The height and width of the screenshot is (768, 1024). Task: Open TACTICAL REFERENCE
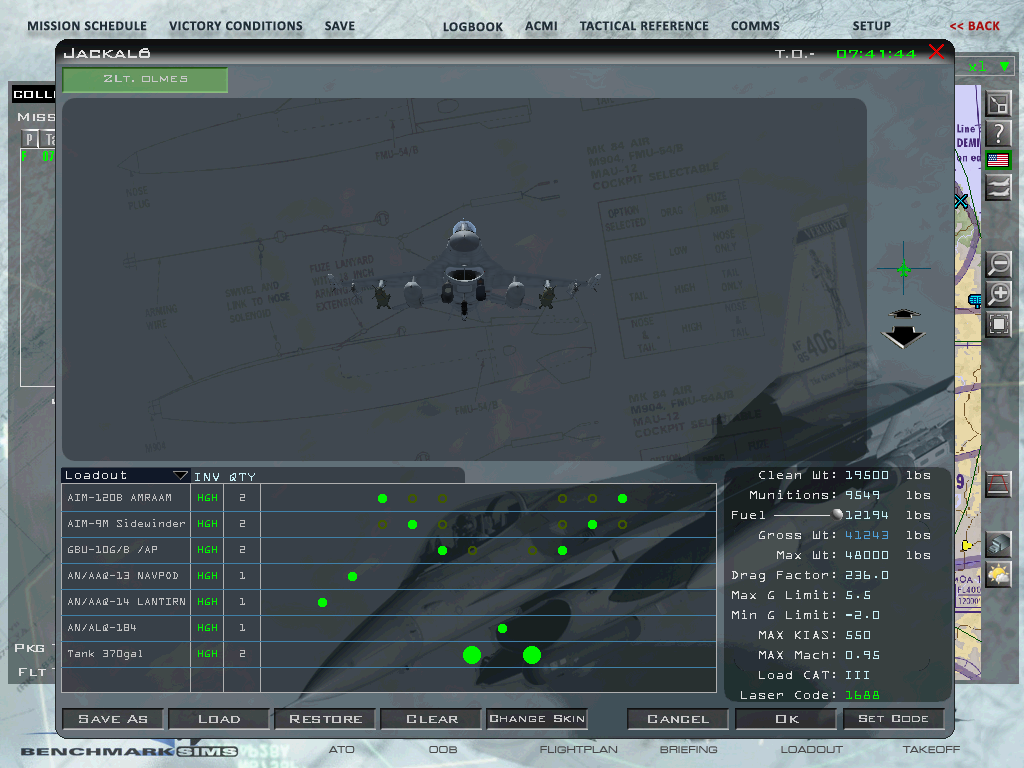tap(644, 26)
